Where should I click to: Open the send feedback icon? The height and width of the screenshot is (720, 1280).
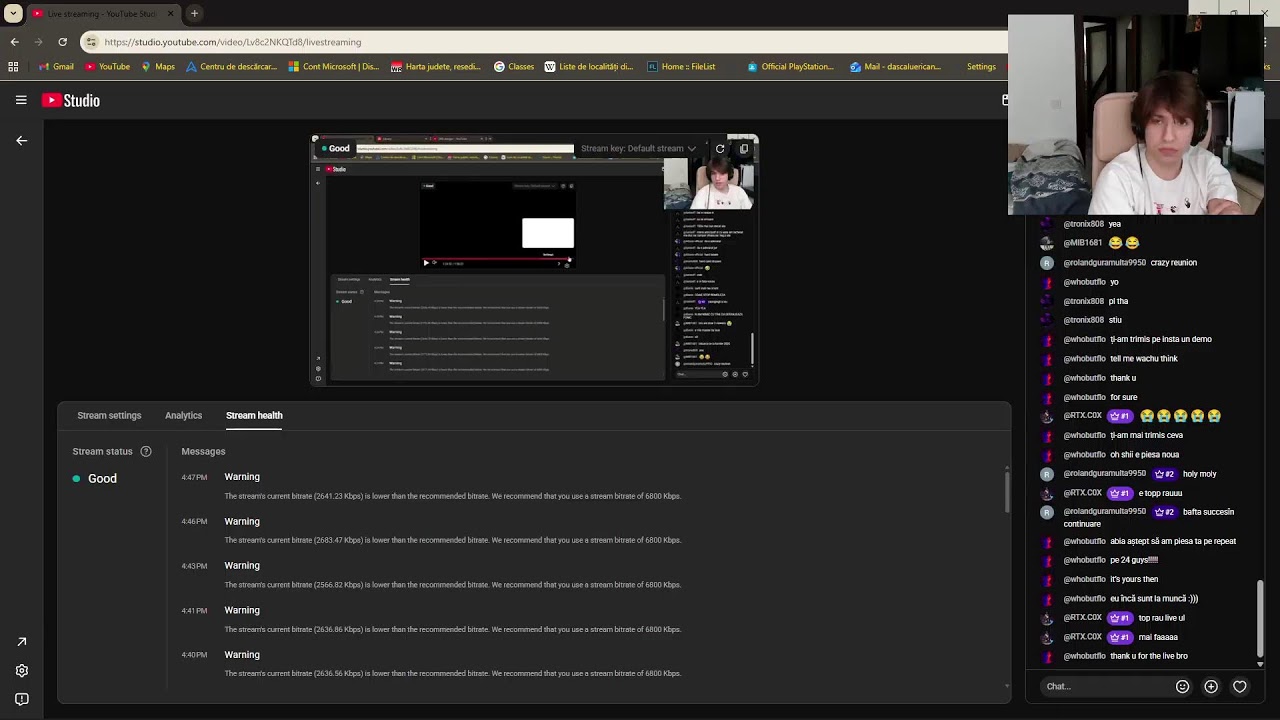point(22,700)
